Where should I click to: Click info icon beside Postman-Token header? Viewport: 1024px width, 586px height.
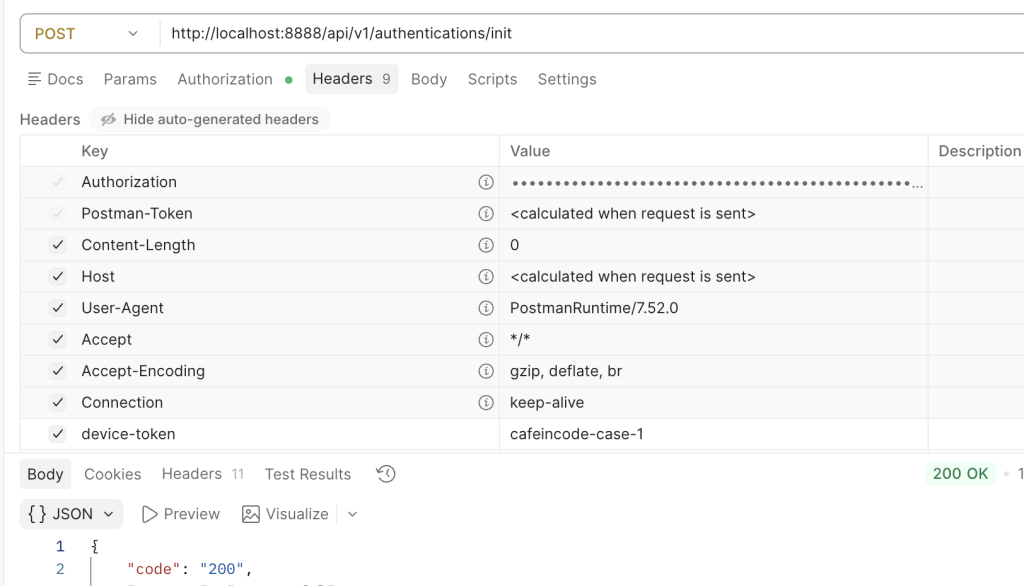[486, 214]
